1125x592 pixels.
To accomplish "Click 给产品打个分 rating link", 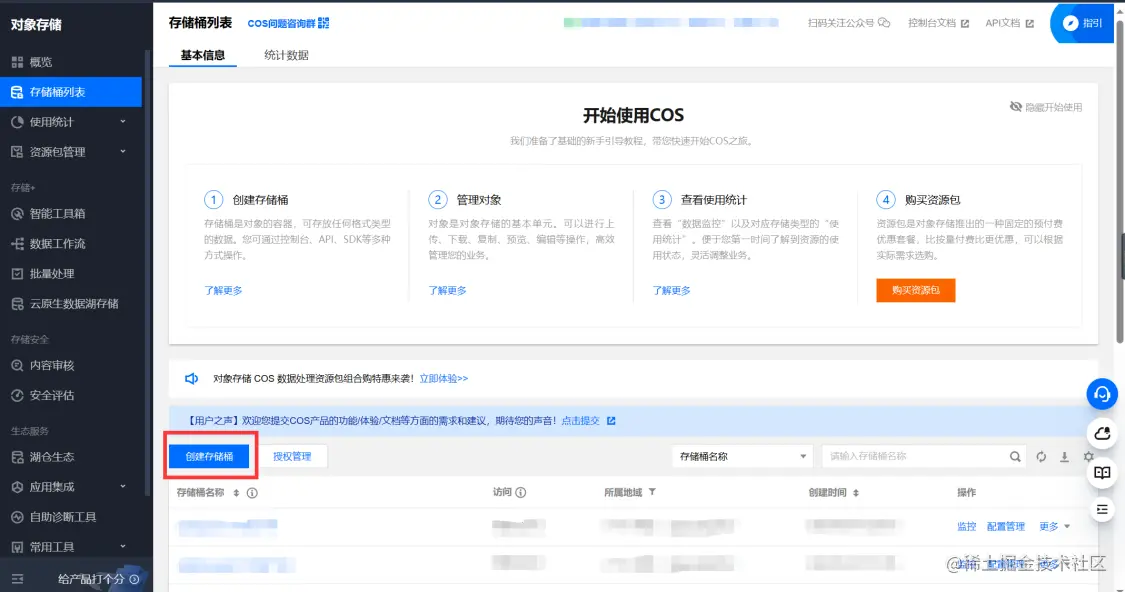I will tap(98, 579).
